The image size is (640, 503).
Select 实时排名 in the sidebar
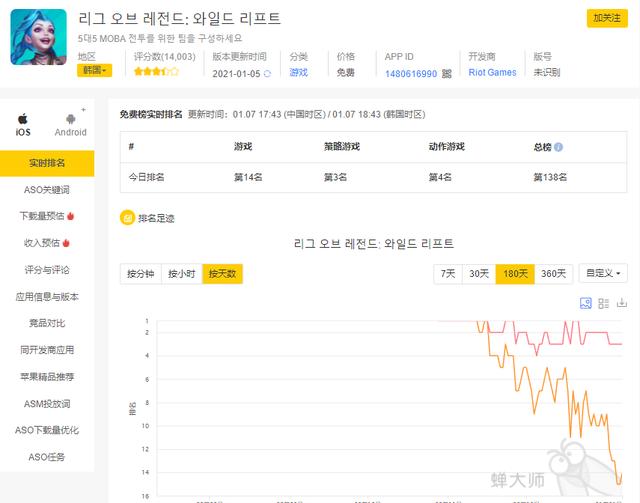[47, 163]
